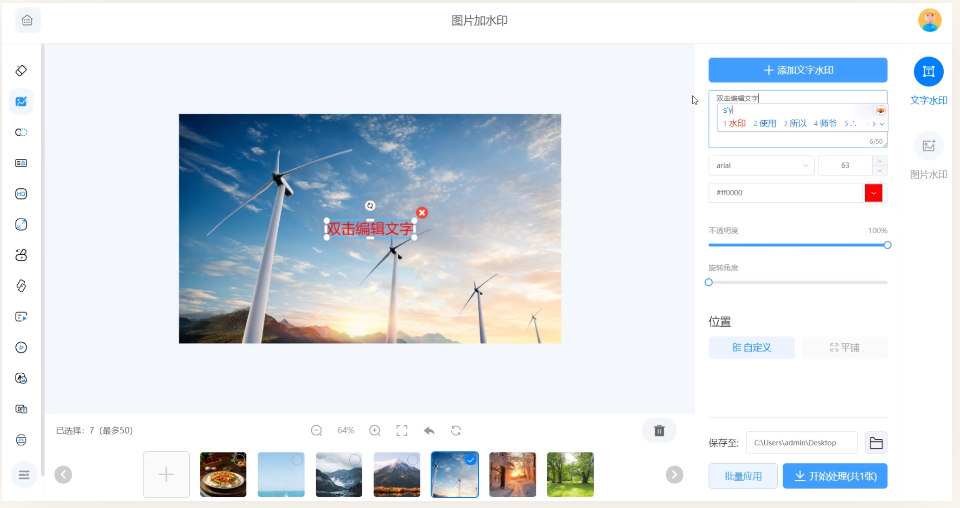The image size is (960, 508).
Task: Pick IME candidate 2 使用
Action: (765, 124)
